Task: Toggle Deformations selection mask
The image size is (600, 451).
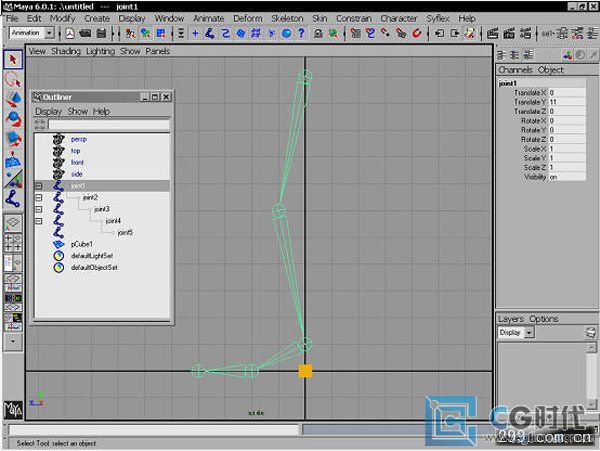Action: tap(256, 34)
